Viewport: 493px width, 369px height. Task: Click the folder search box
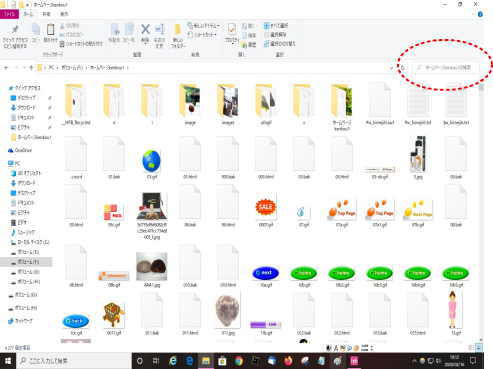coord(446,68)
